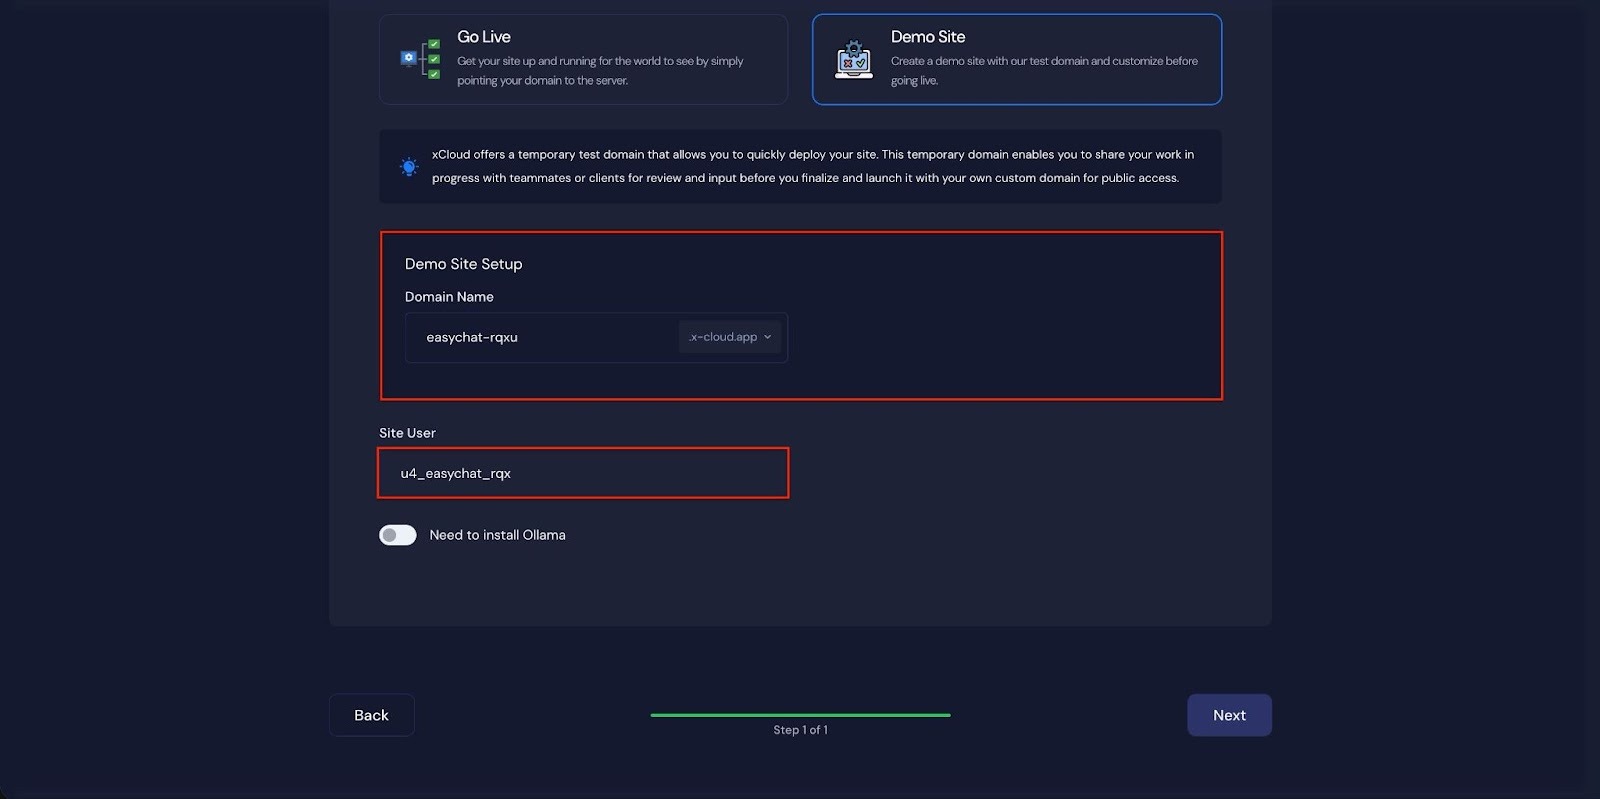The width and height of the screenshot is (1600, 799).
Task: Choose the Demo Site option title
Action: point(928,37)
